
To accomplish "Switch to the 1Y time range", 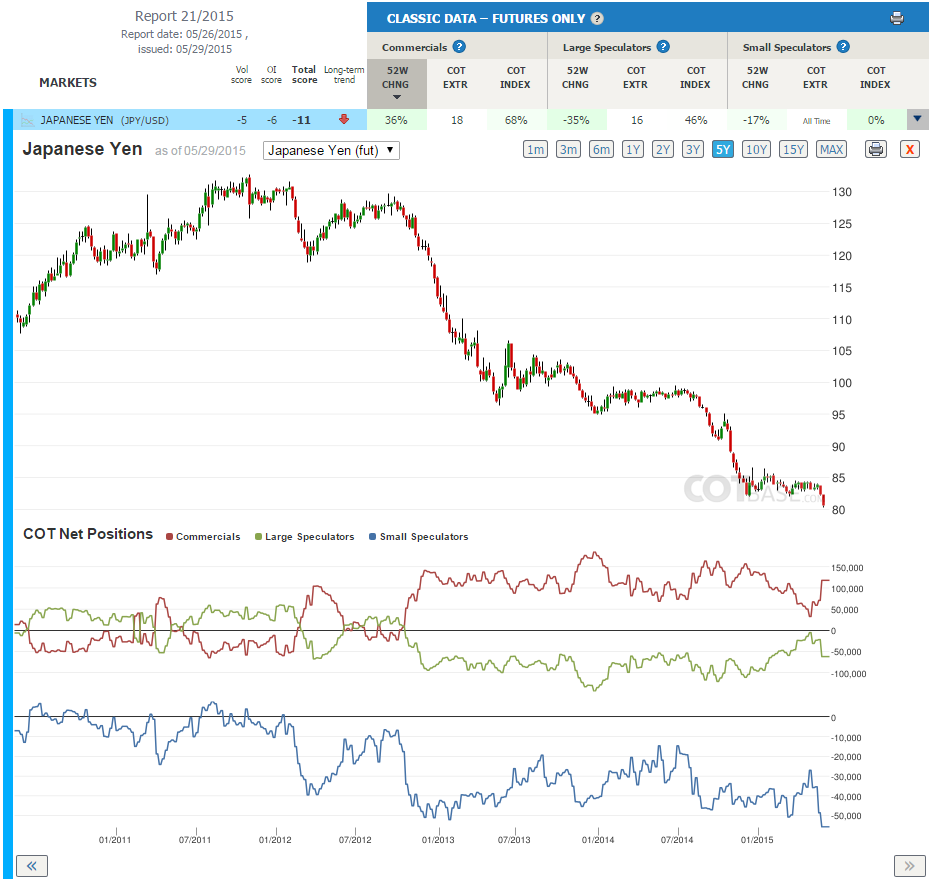I will point(633,149).
